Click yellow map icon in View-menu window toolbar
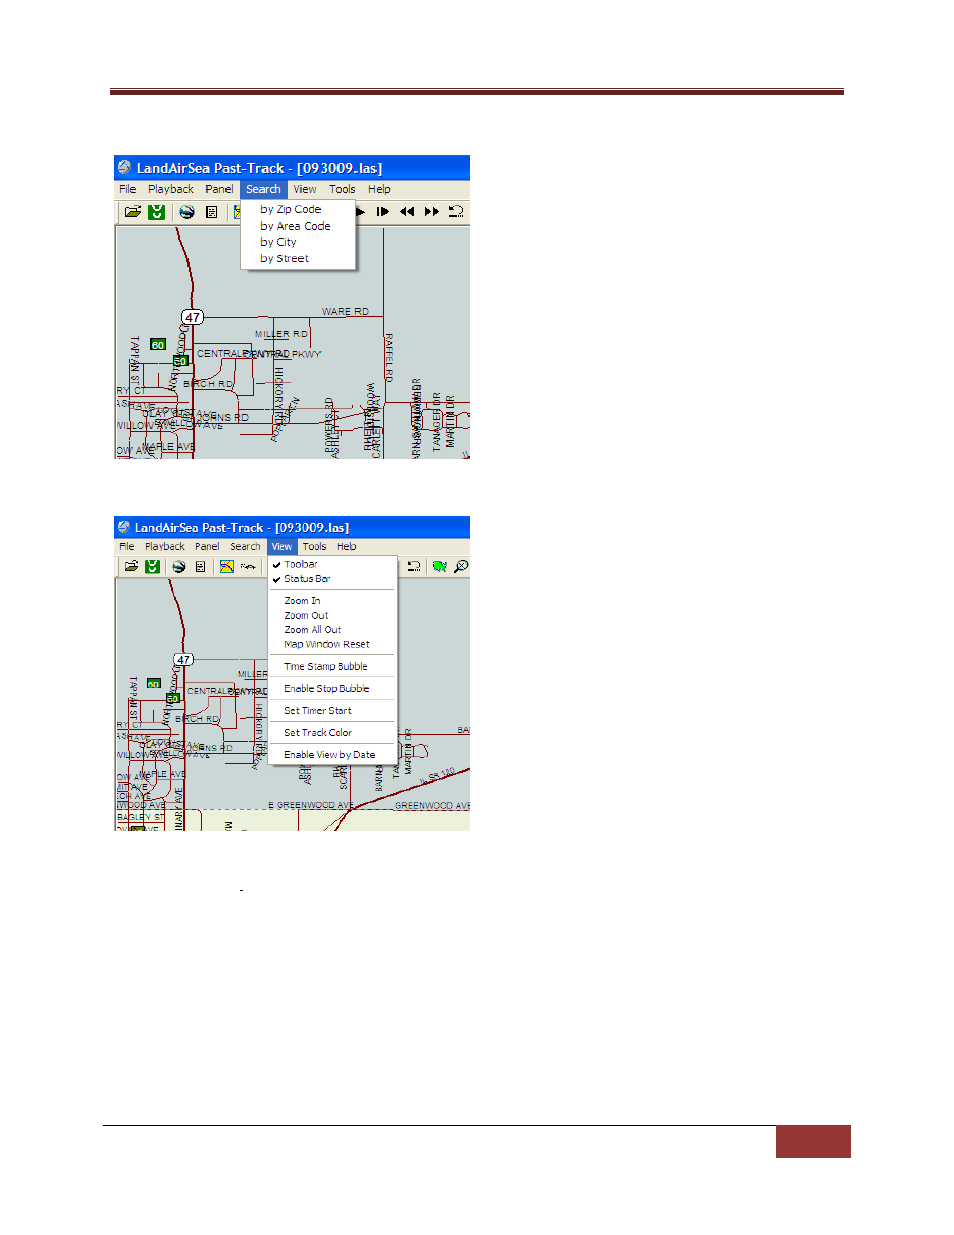The width and height of the screenshot is (954, 1235). (x=227, y=567)
